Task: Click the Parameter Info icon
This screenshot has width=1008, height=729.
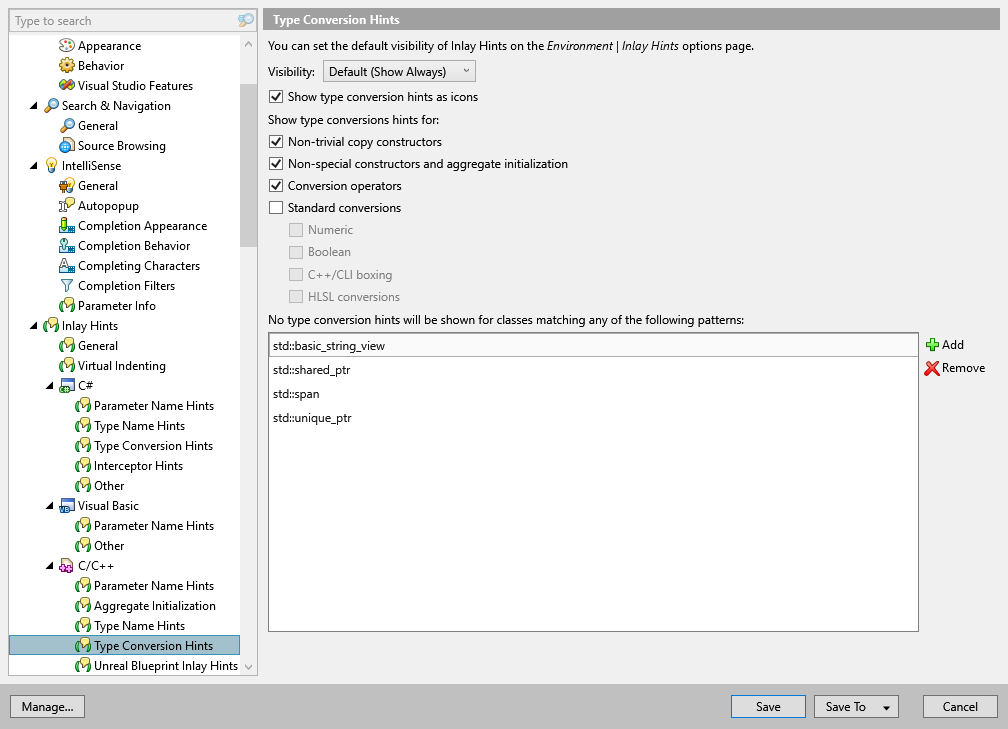Action: (66, 306)
